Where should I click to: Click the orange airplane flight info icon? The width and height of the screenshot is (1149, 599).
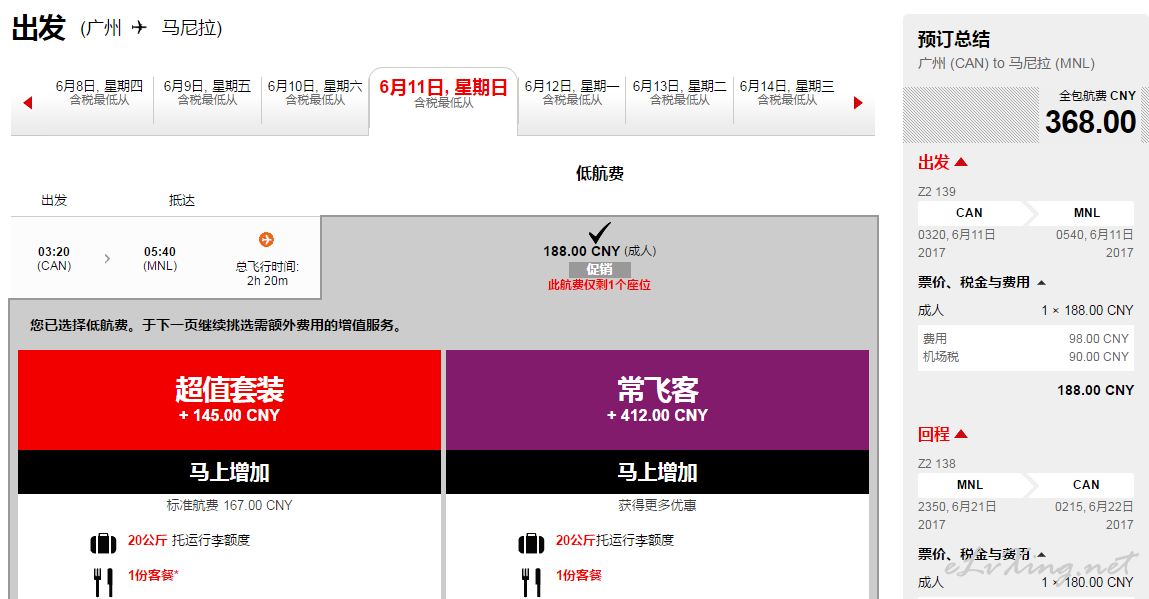266,239
